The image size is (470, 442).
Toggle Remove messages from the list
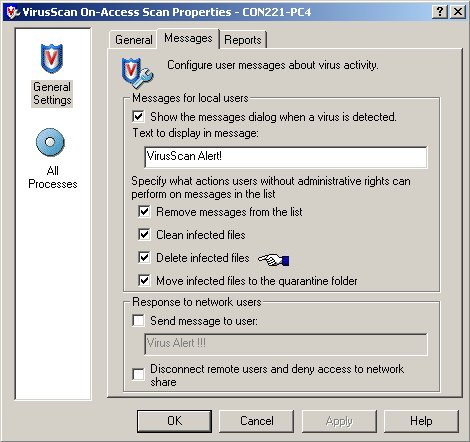point(144,211)
